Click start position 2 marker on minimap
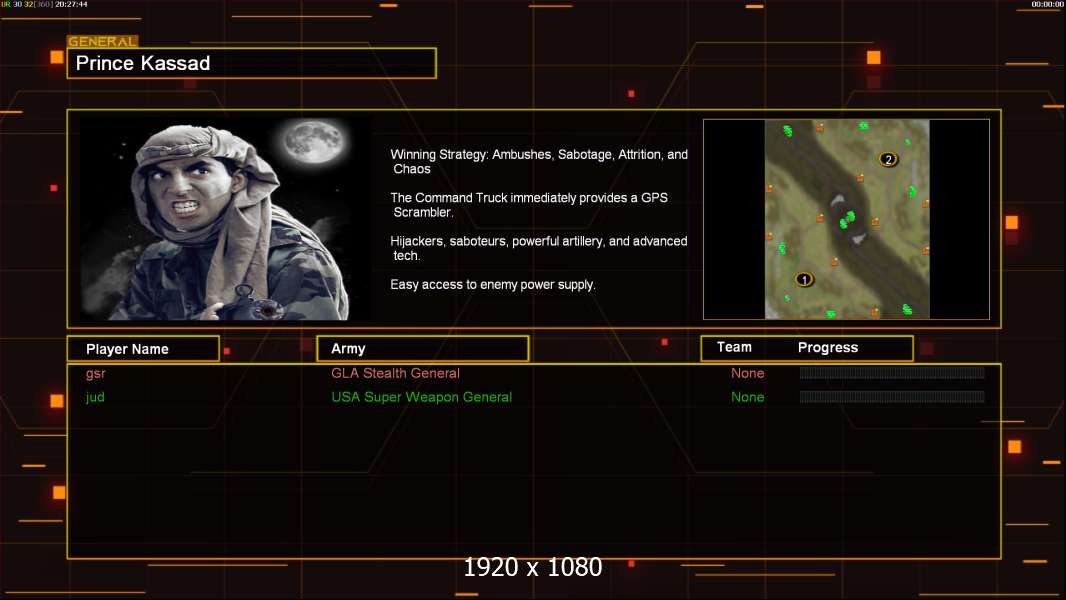 (887, 159)
